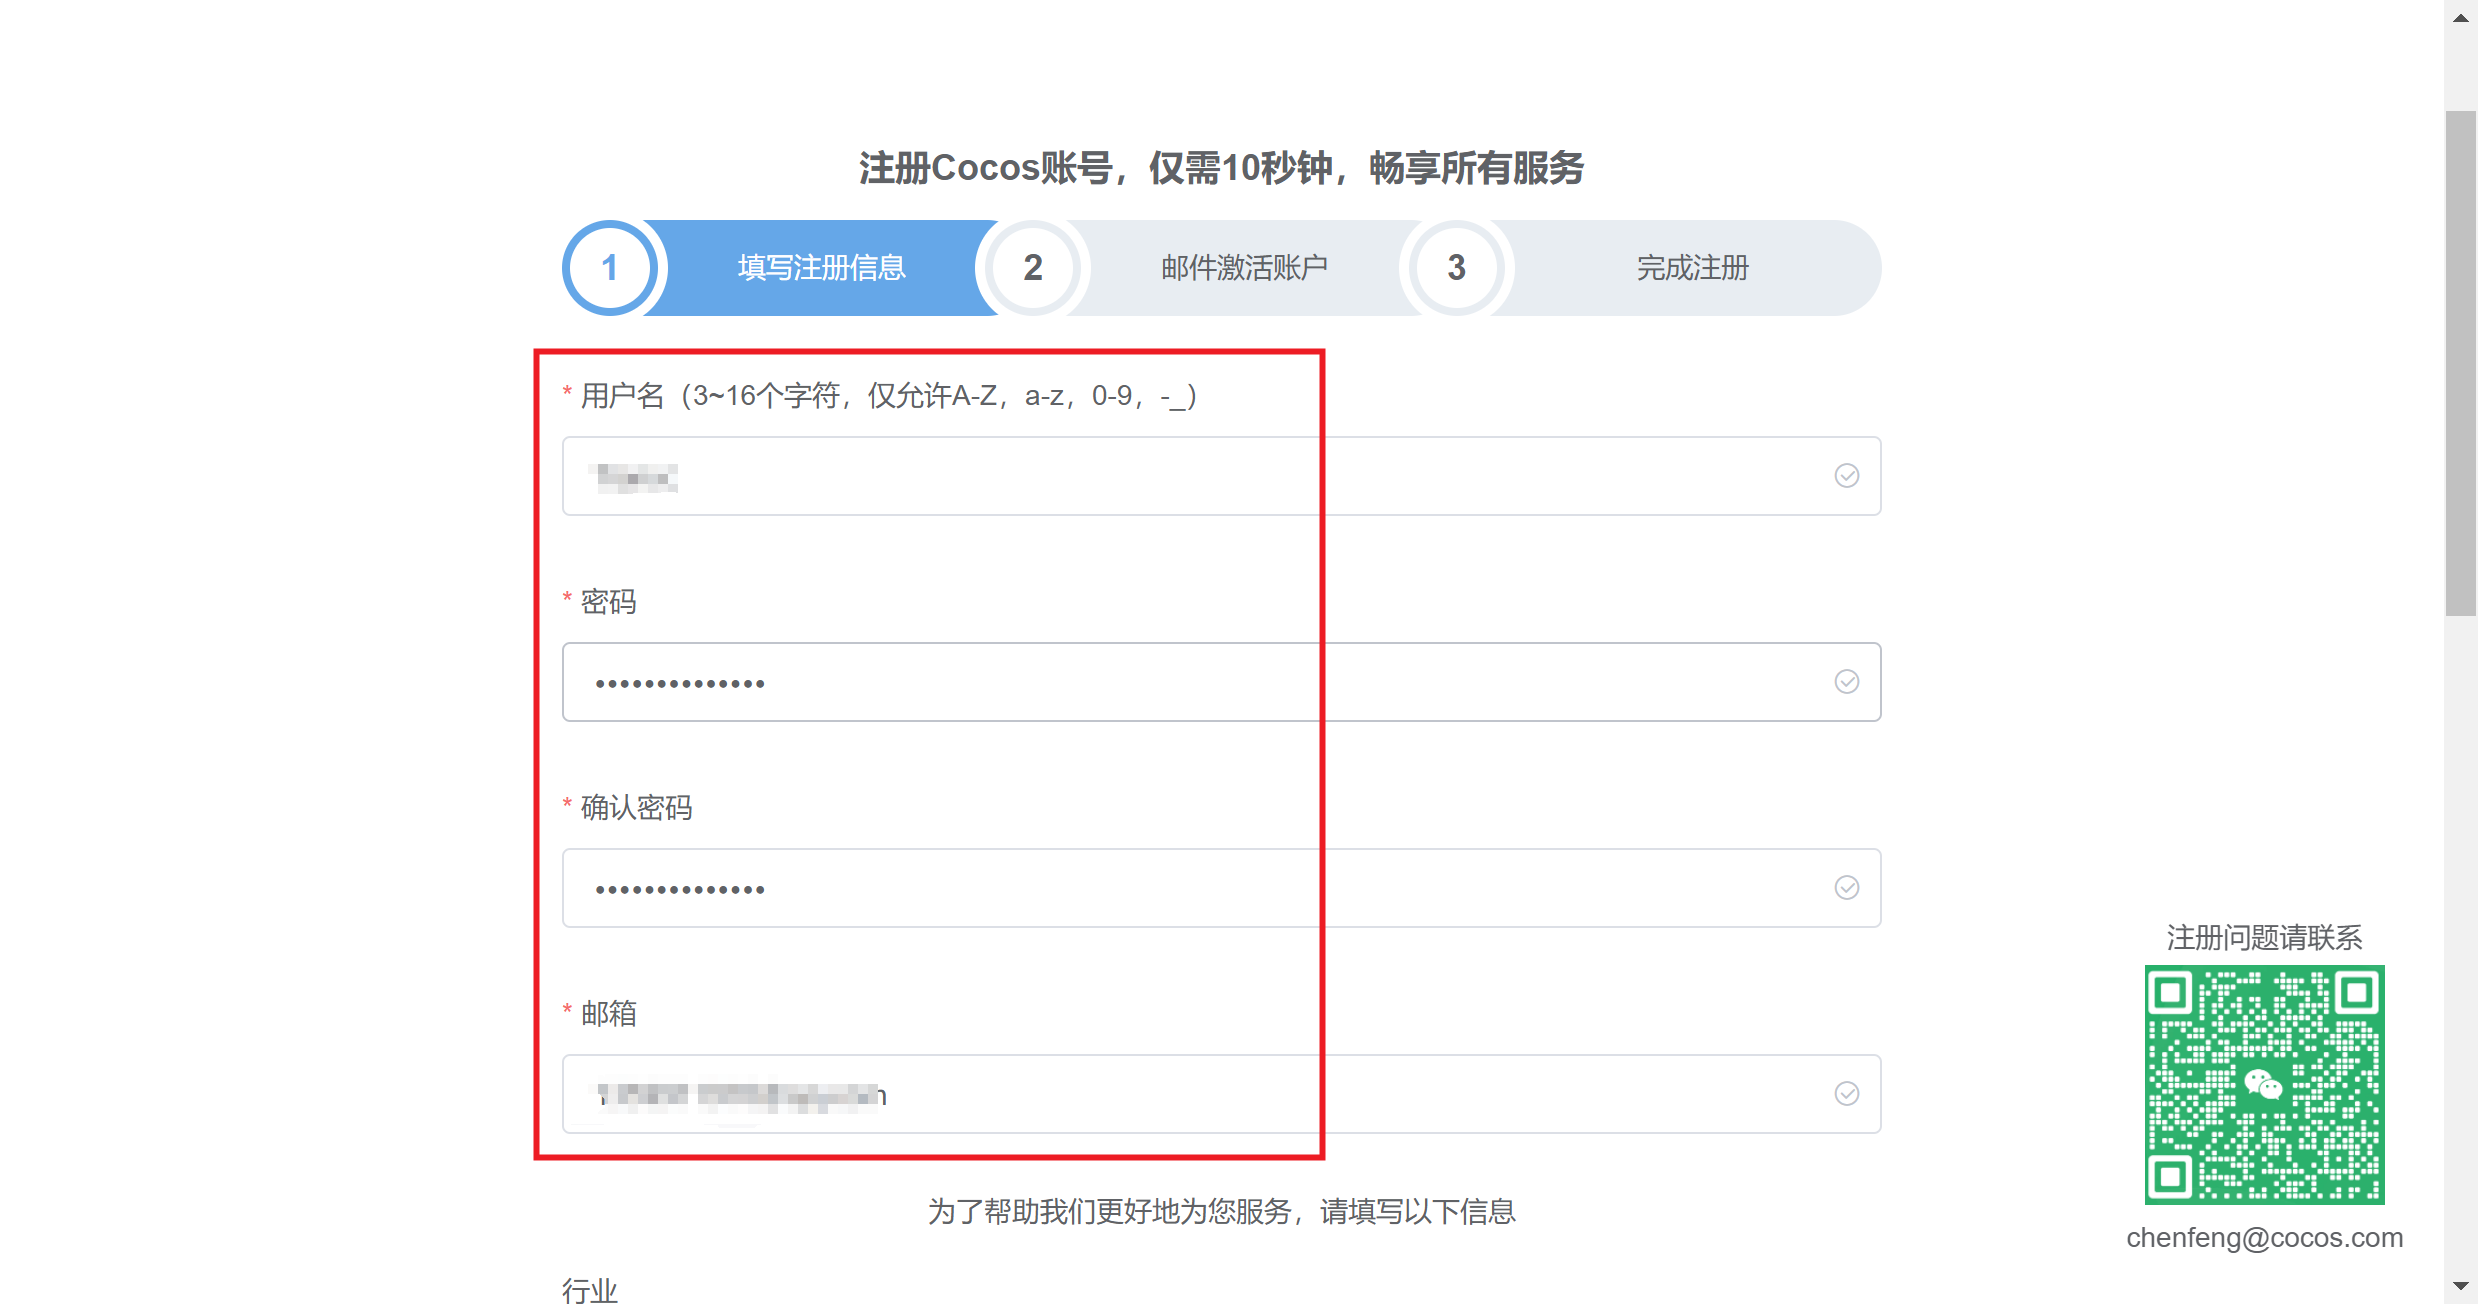Click the vertical scrollbar thumb
The height and width of the screenshot is (1304, 2478).
(2461, 364)
